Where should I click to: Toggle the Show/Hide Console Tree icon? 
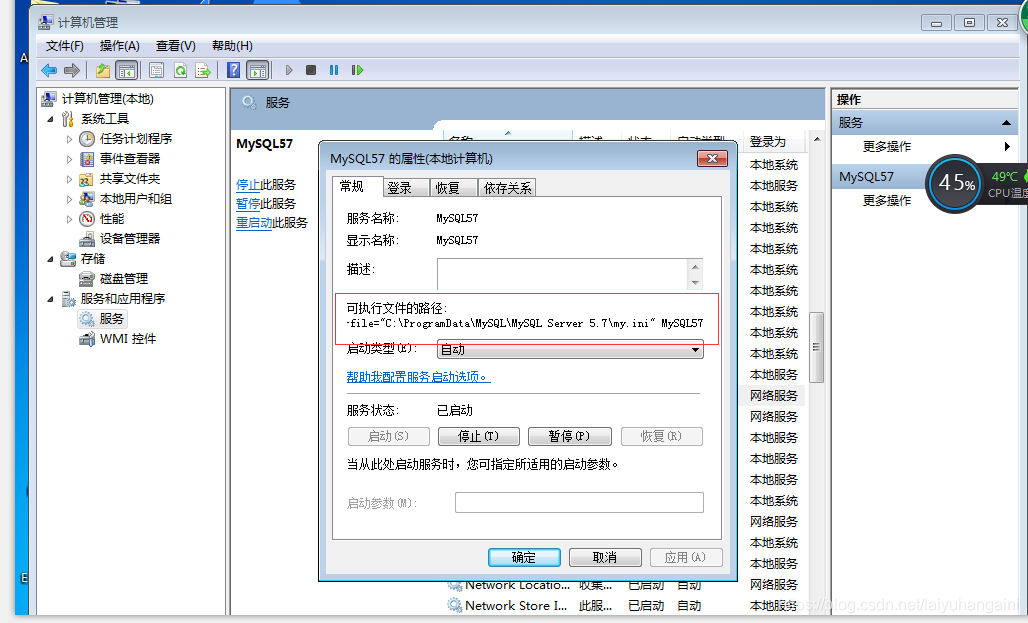pyautogui.click(x=127, y=70)
